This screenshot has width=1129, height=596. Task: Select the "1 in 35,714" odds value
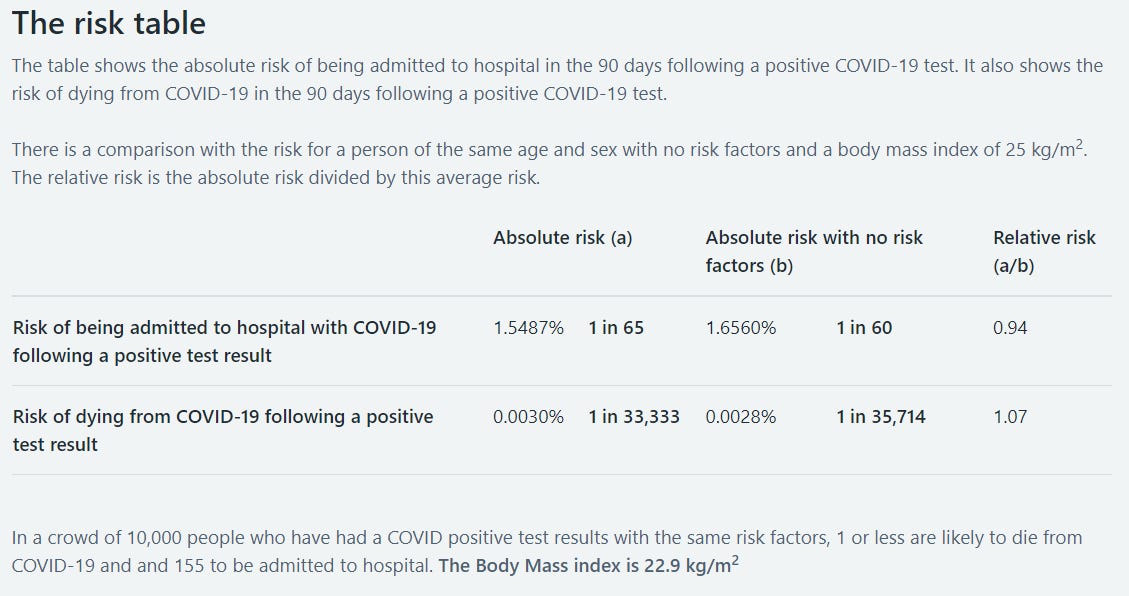point(881,417)
